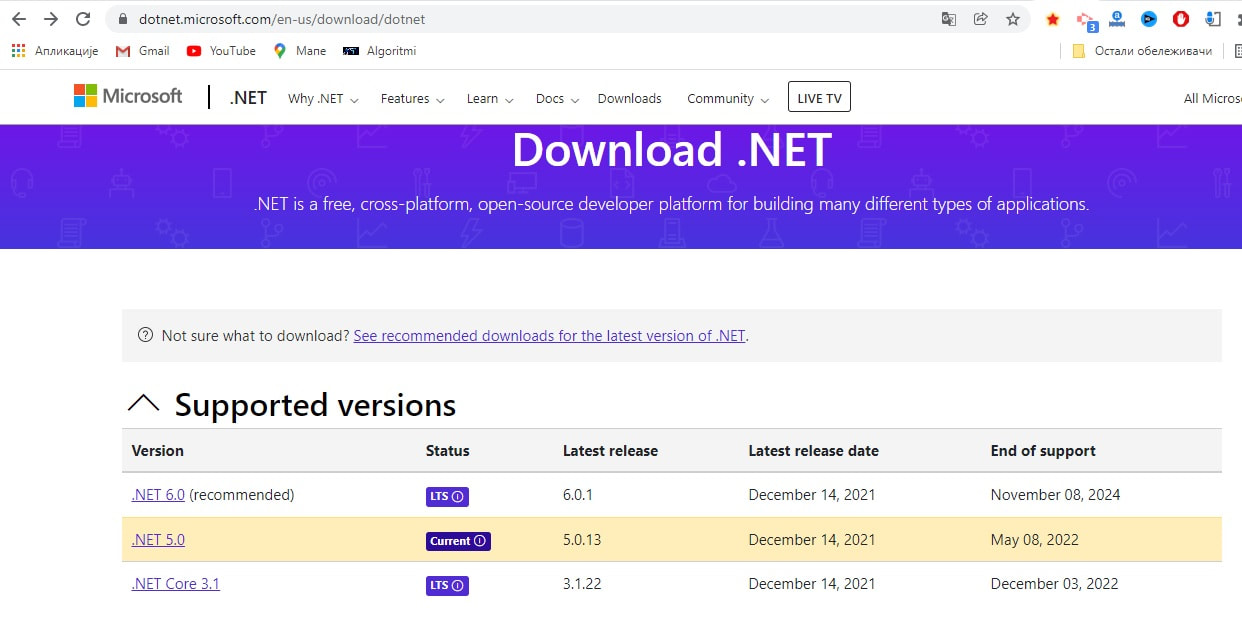1242x617 pixels.
Task: Open the All Microsoft menu
Action: [x=1212, y=99]
